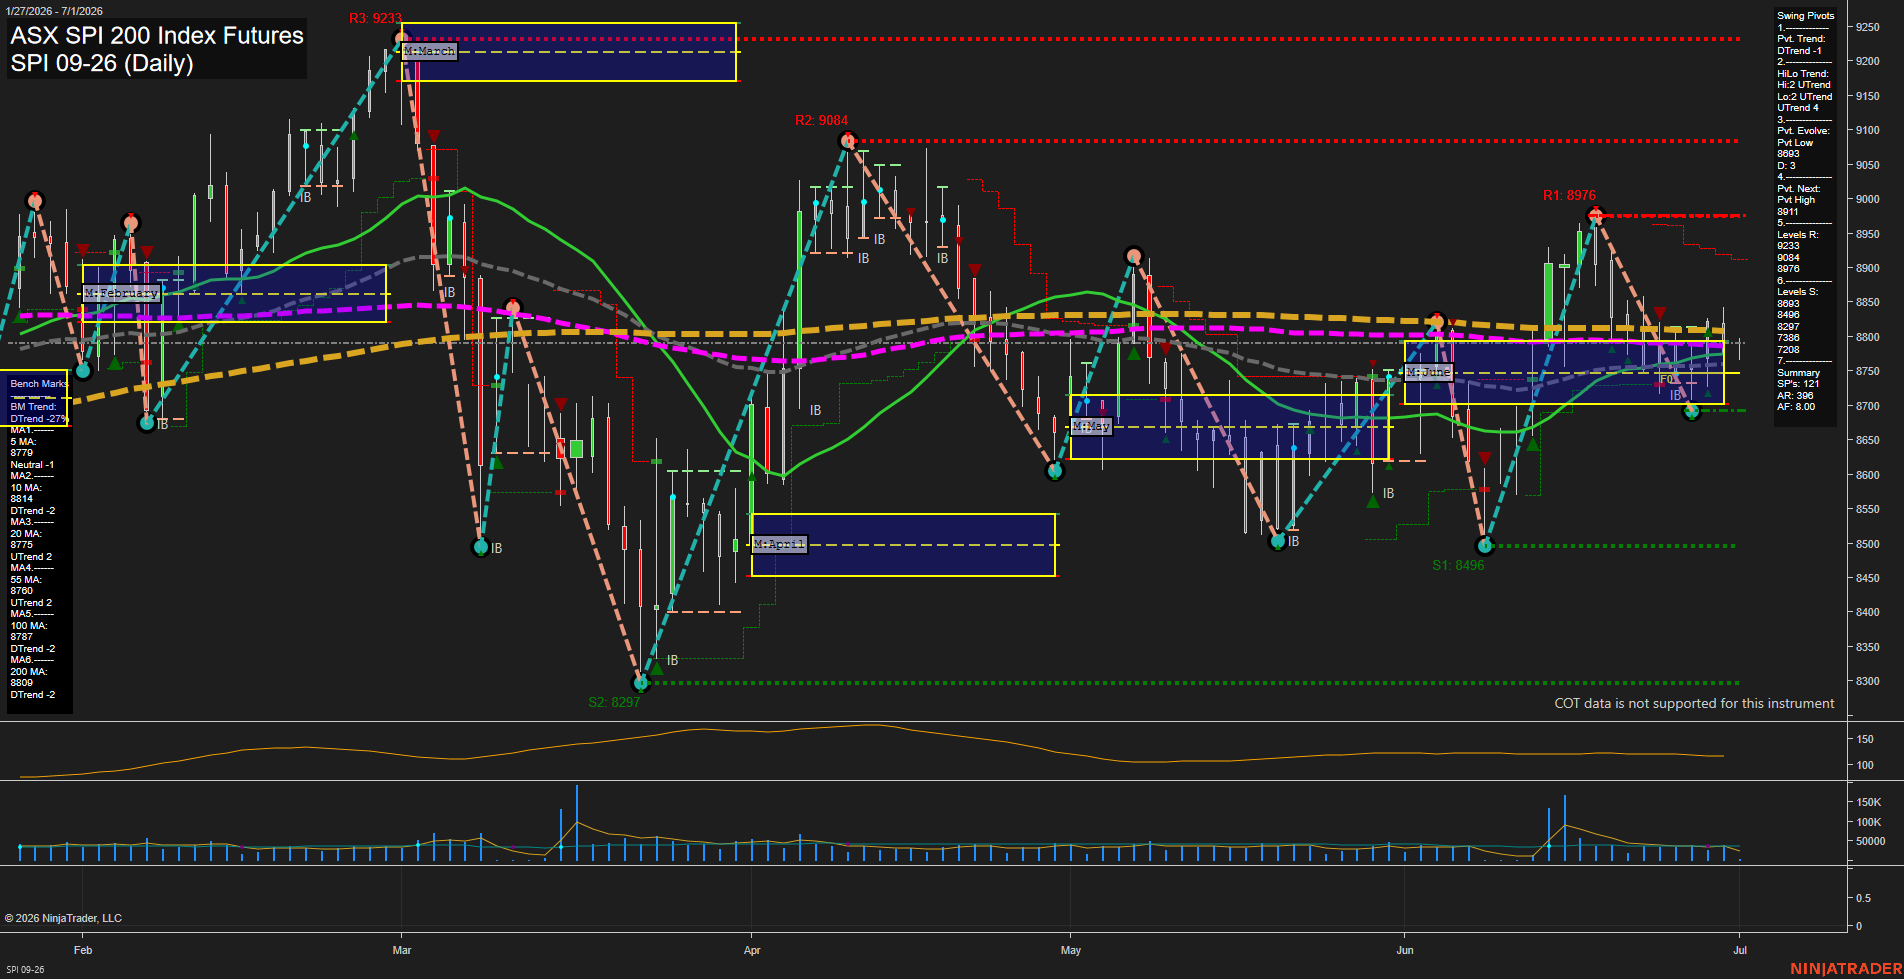
Task: Click the Pvt. Evolve: label
Action: coord(1803,131)
